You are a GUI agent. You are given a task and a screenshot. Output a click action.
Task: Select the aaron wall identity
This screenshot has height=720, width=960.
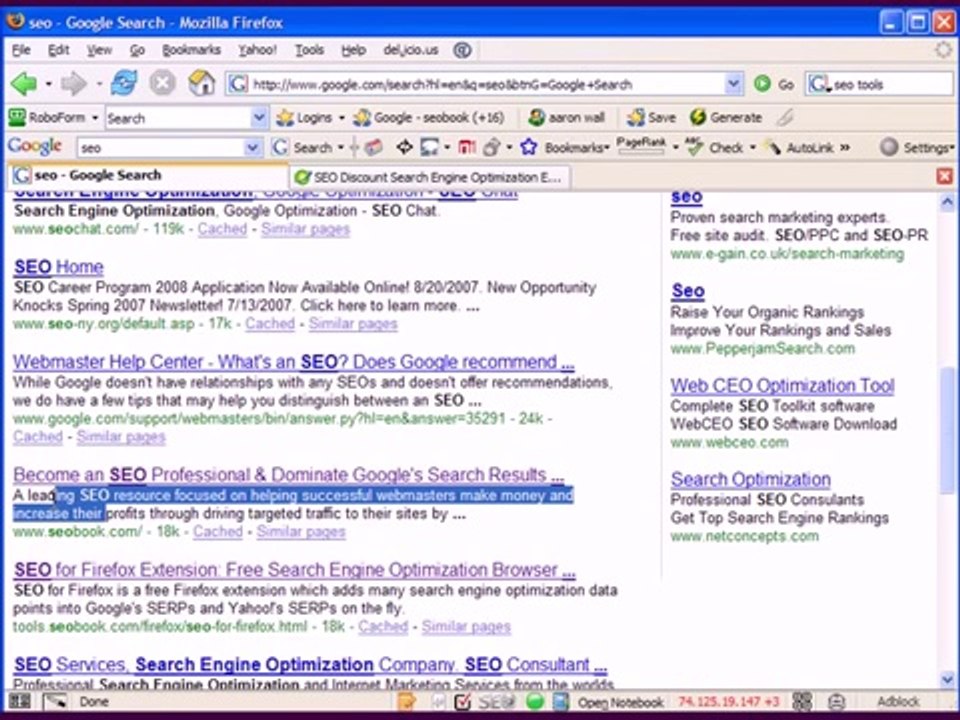tap(567, 118)
